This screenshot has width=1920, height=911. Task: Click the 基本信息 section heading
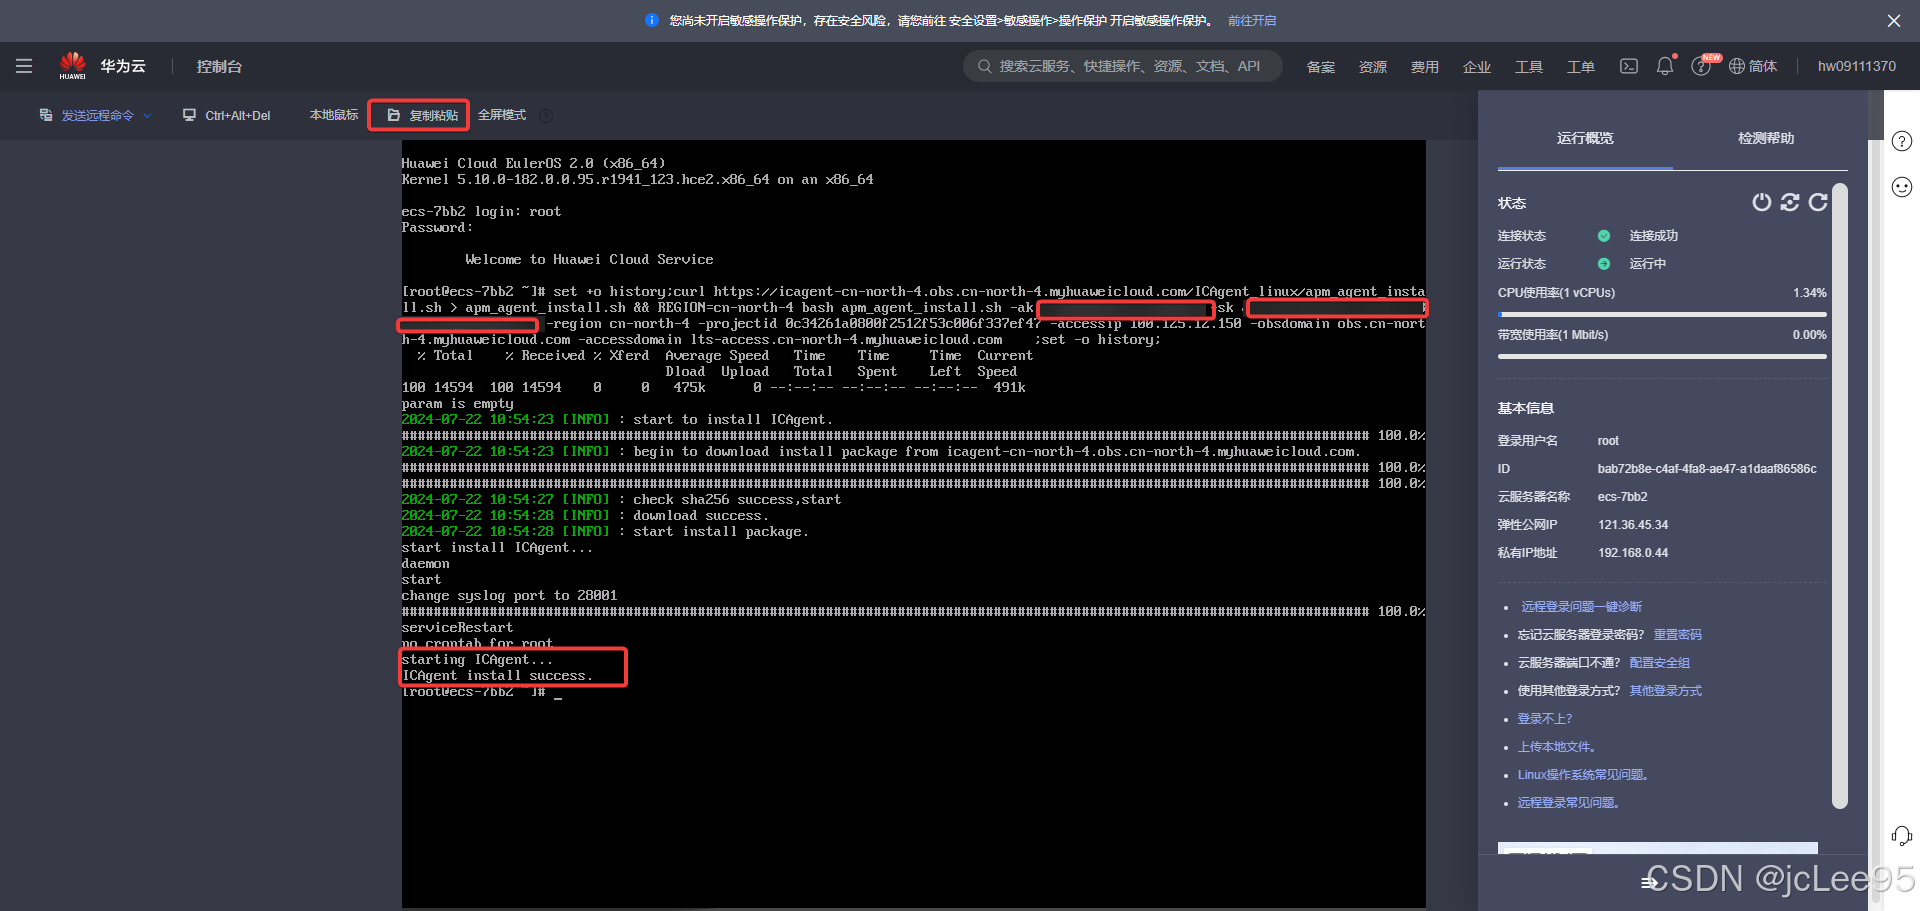coord(1526,408)
